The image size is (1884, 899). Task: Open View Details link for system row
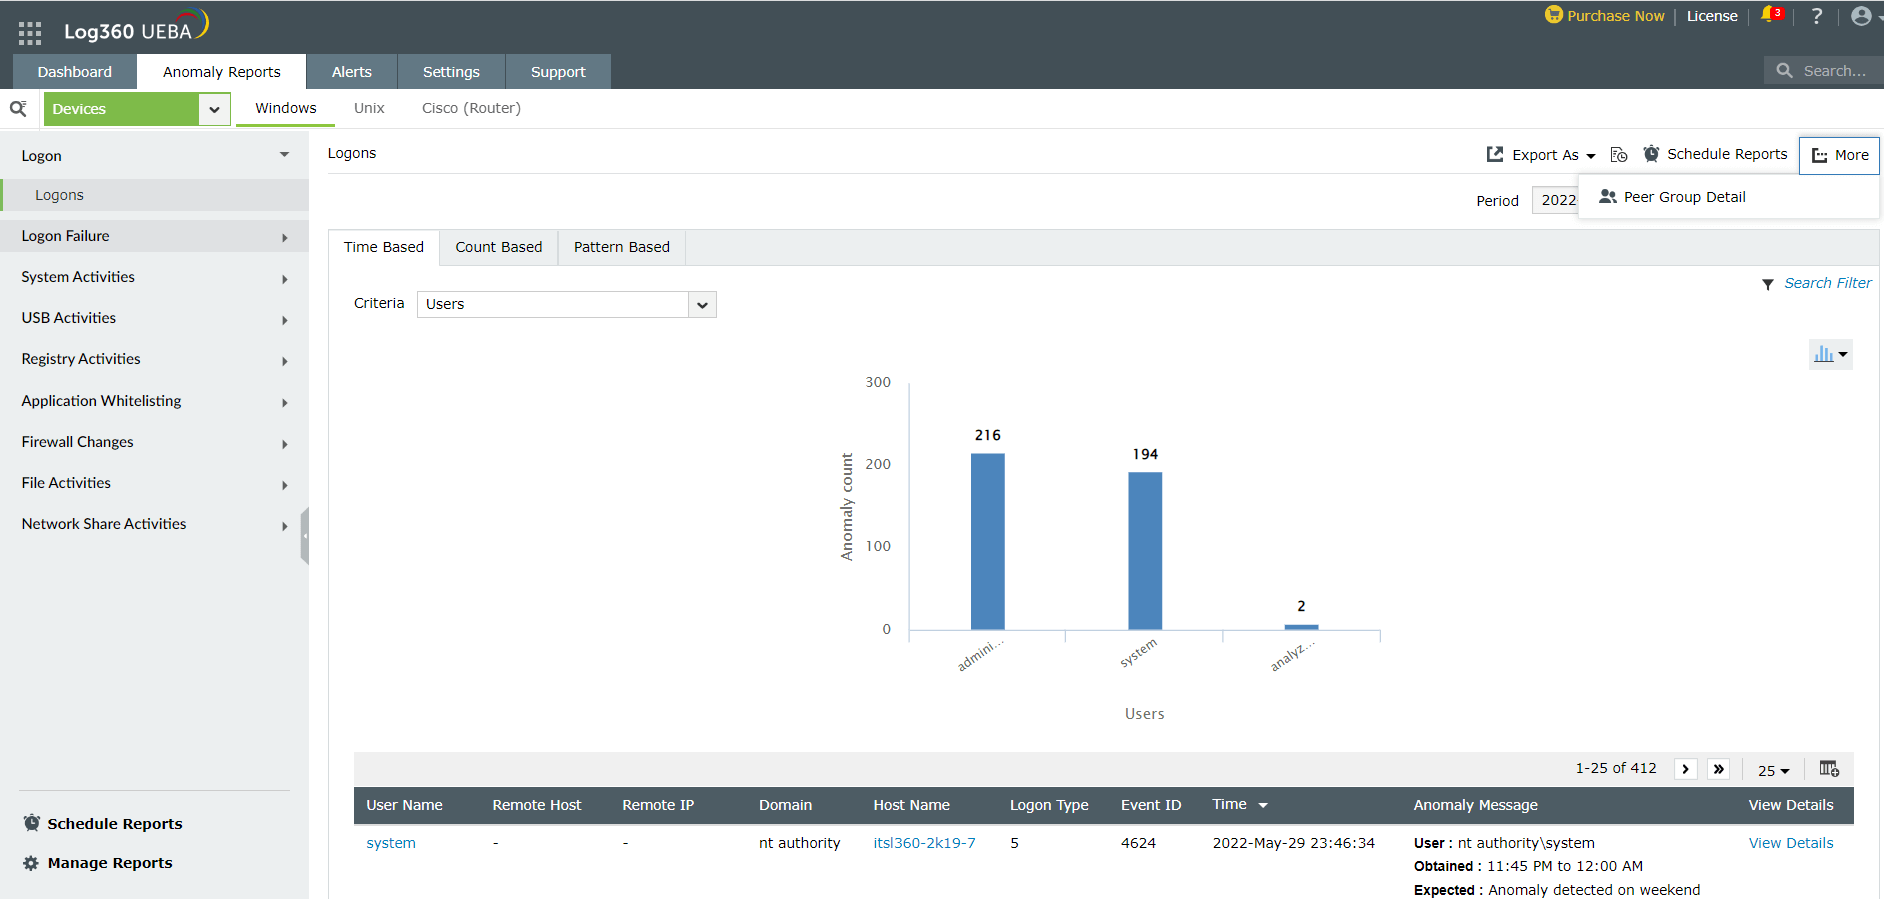1790,843
